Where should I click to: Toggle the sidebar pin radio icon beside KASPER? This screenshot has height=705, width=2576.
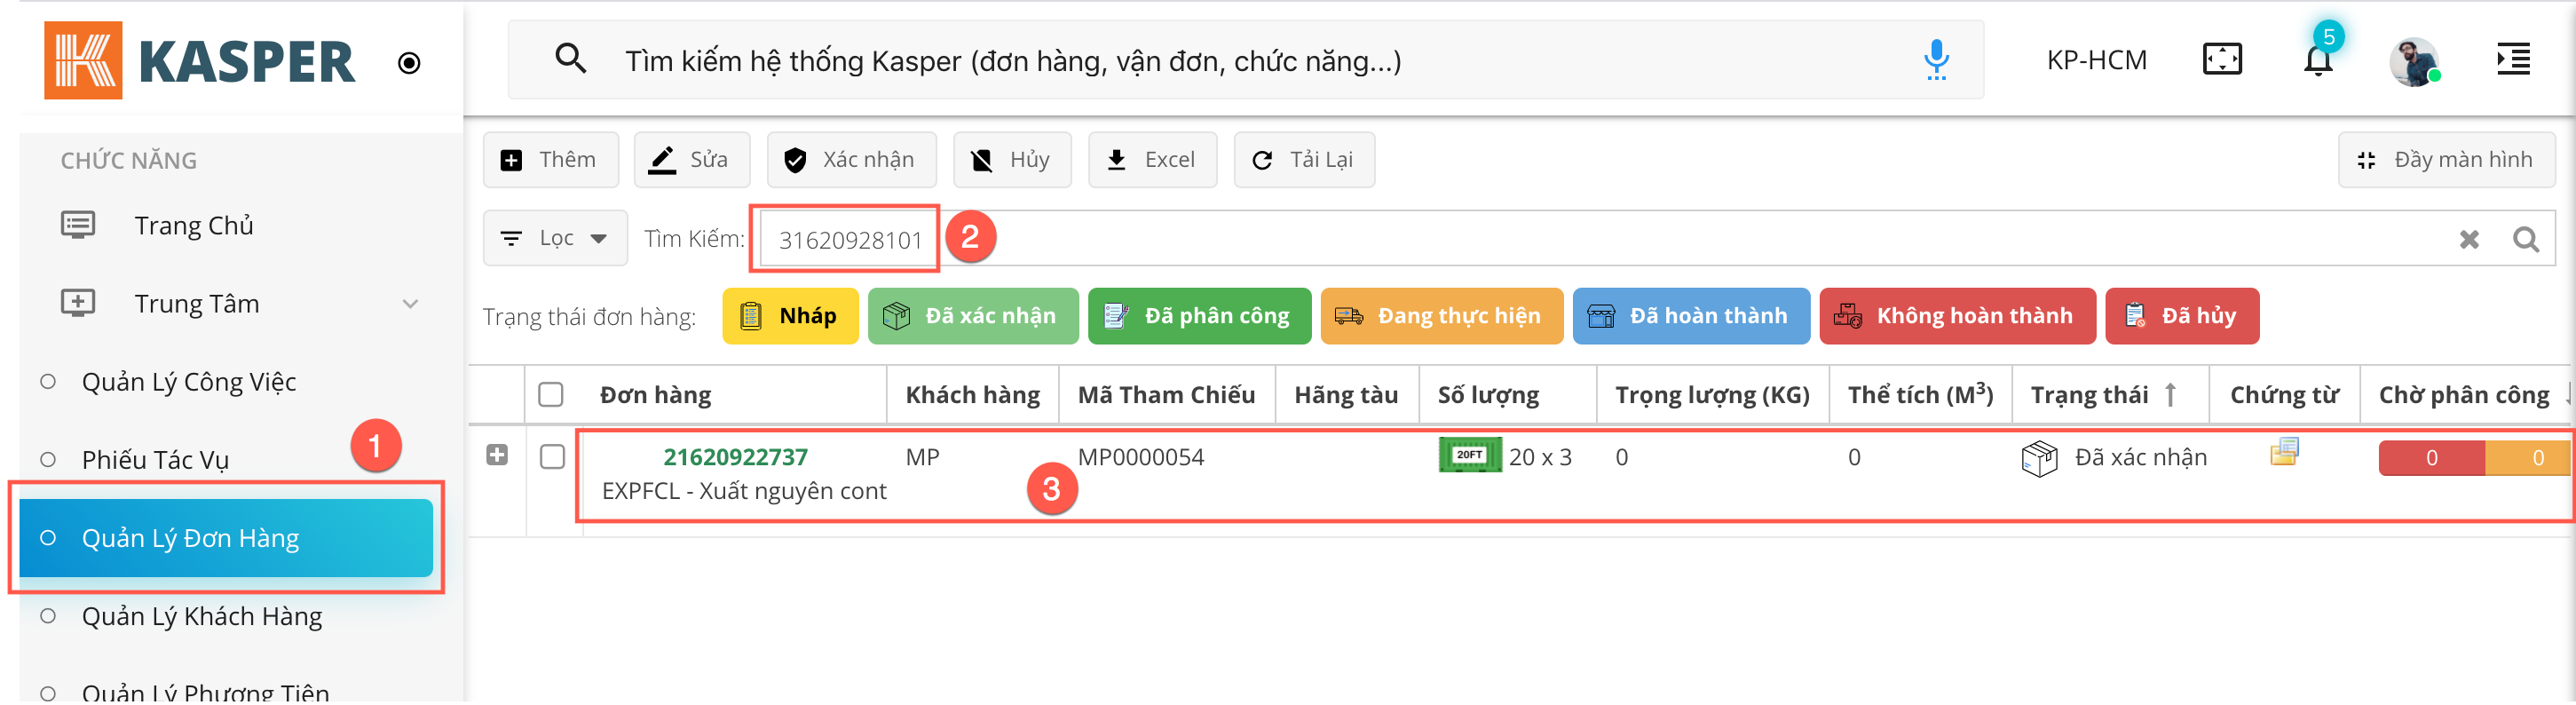click(409, 63)
